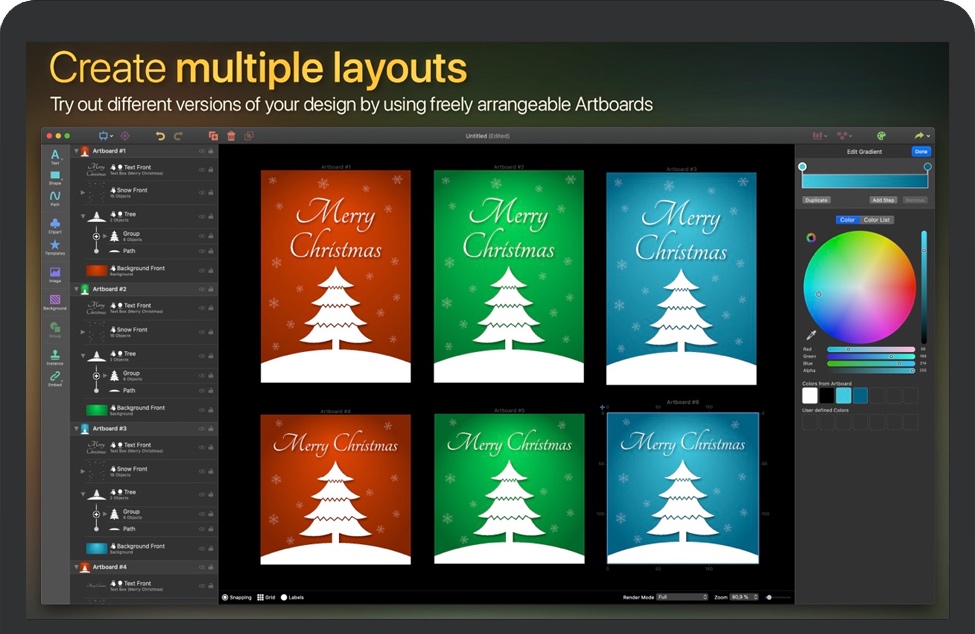Select the white swatch from artboard colors
This screenshot has width=975, height=634.
point(810,396)
